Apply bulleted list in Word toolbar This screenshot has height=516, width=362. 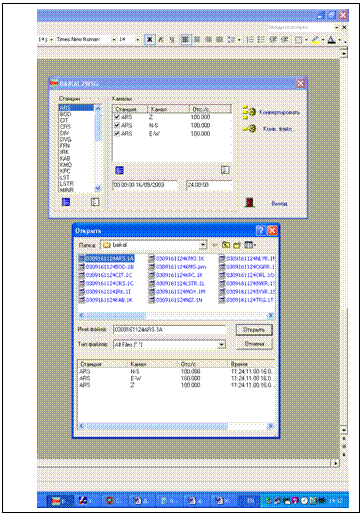tap(261, 40)
